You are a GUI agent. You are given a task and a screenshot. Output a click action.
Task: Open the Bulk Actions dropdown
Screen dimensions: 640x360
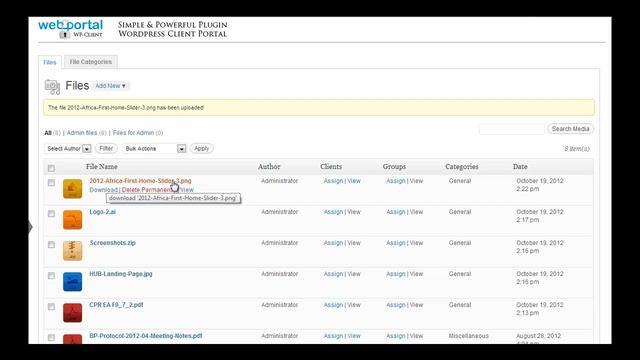(x=154, y=149)
